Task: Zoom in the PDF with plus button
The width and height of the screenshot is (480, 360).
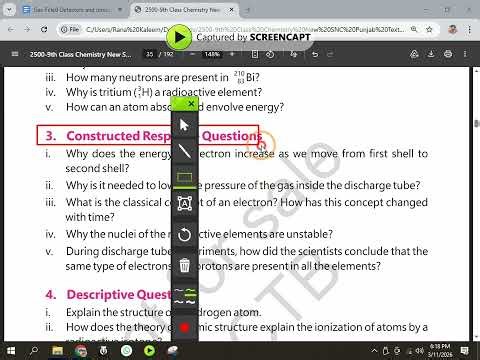Action: pyautogui.click(x=232, y=54)
